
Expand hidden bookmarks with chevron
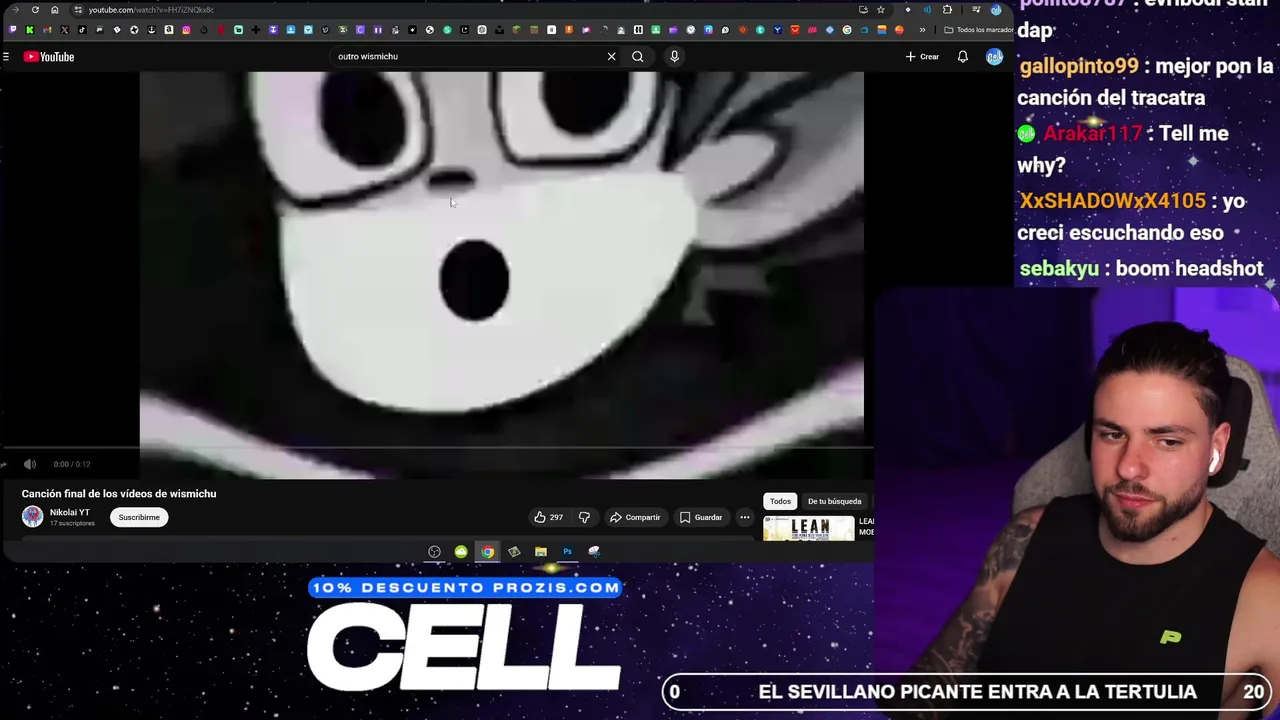pos(922,30)
